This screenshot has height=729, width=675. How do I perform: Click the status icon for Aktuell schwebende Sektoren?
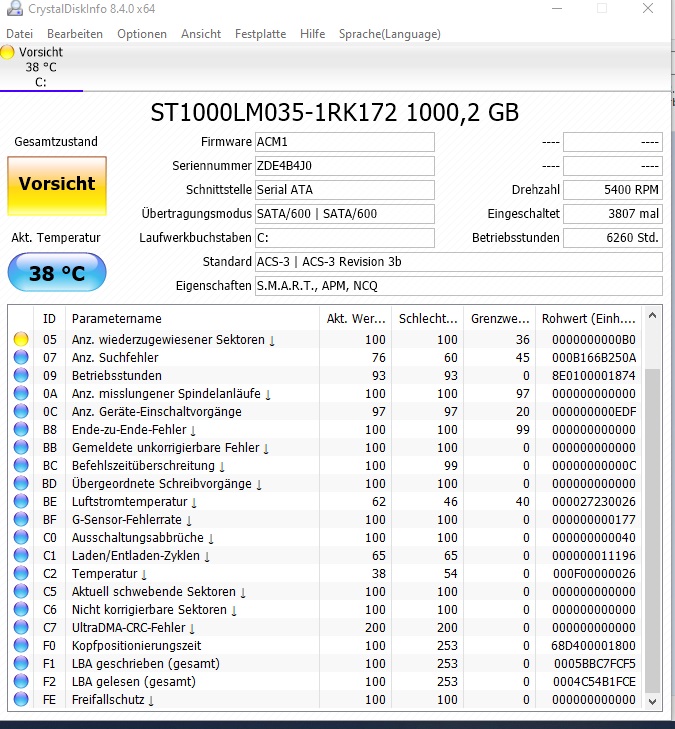pyautogui.click(x=21, y=591)
